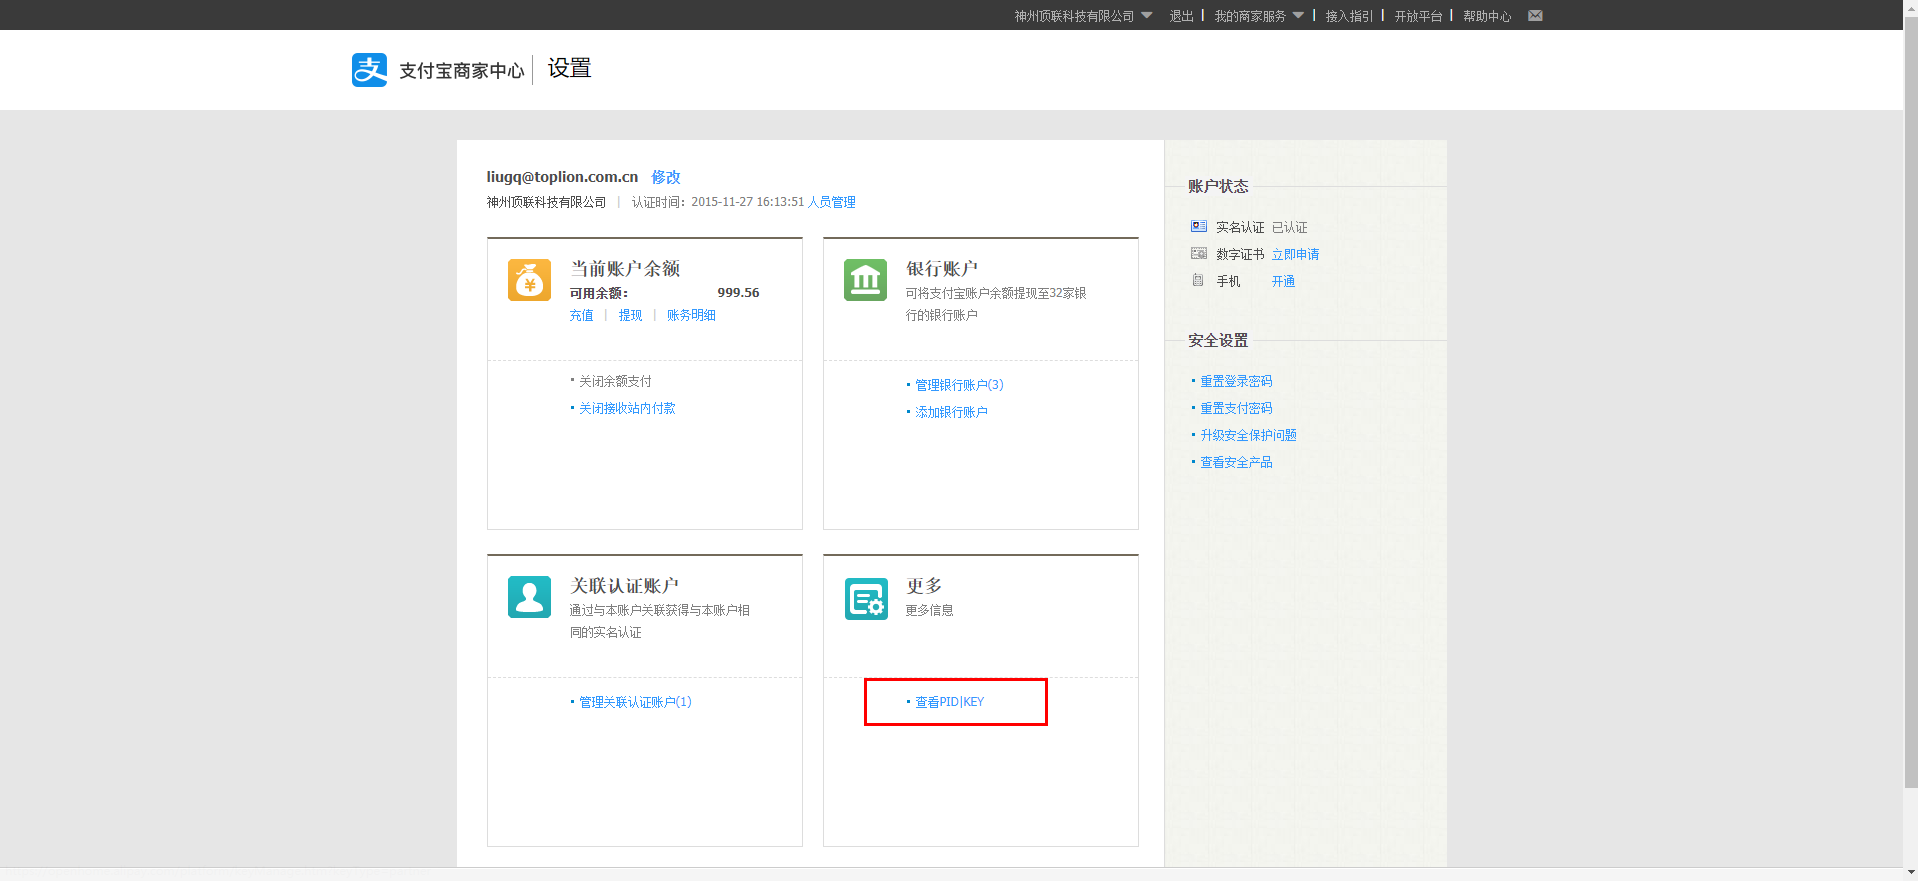
Task: Open 管理关联认证账户(1) link
Action: [x=635, y=702]
